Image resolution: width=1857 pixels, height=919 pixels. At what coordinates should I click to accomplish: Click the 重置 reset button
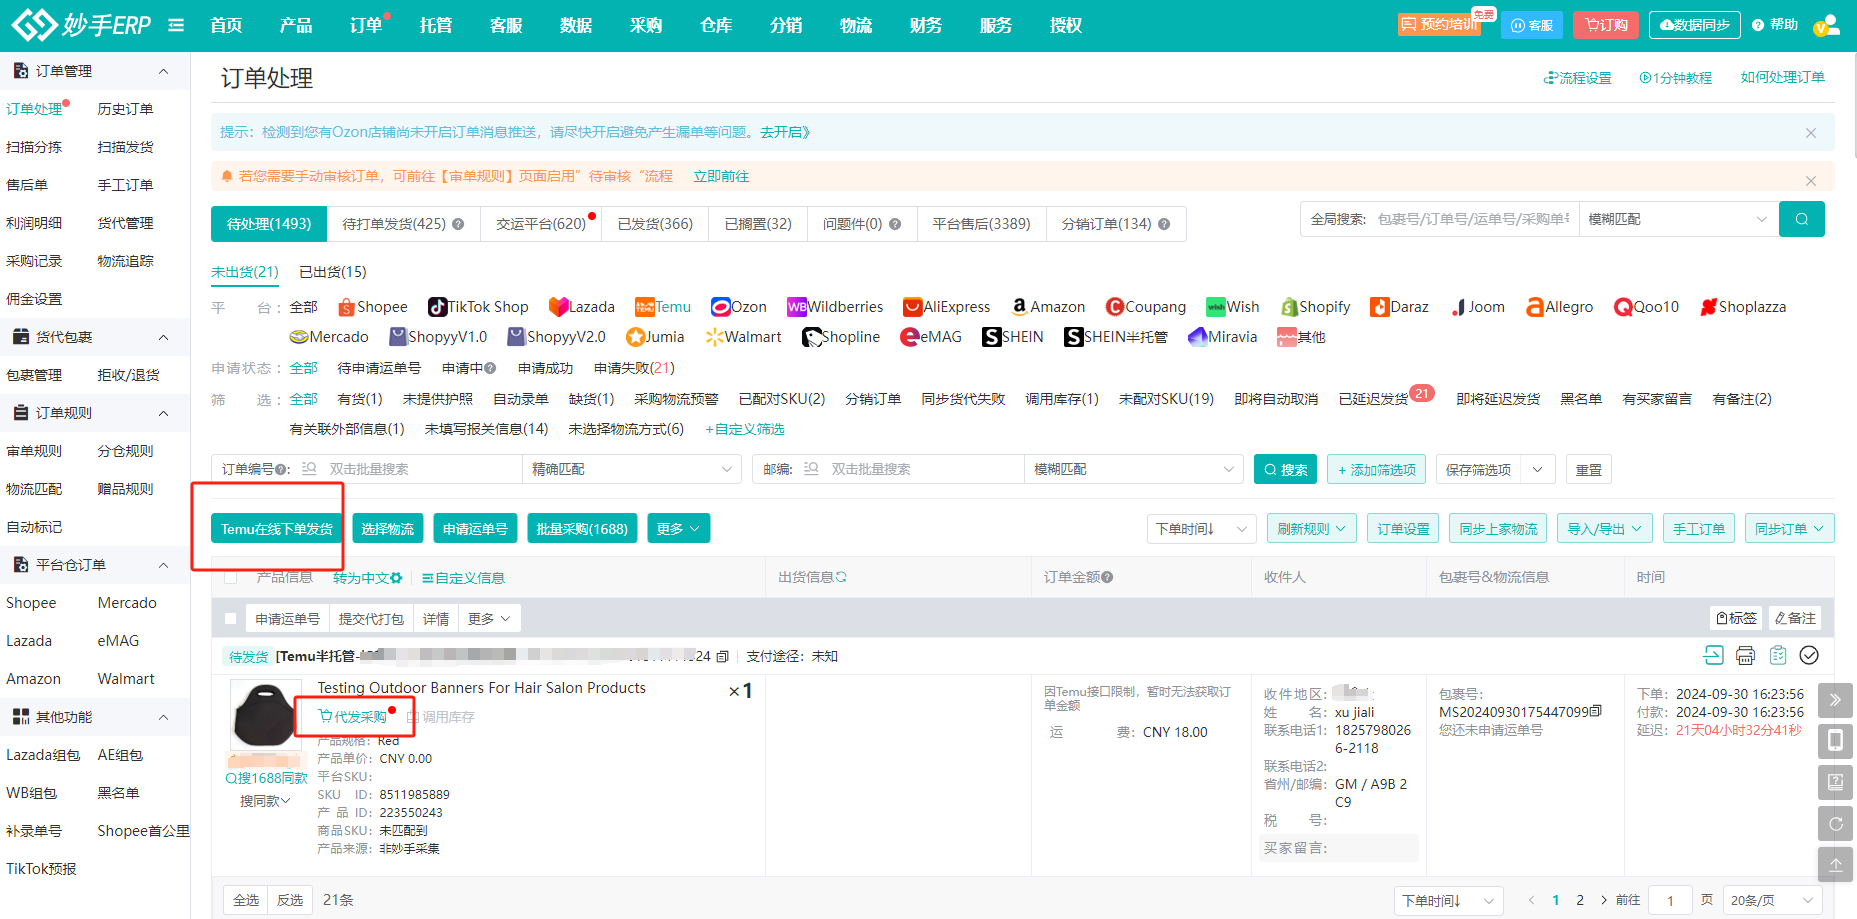tap(1589, 469)
